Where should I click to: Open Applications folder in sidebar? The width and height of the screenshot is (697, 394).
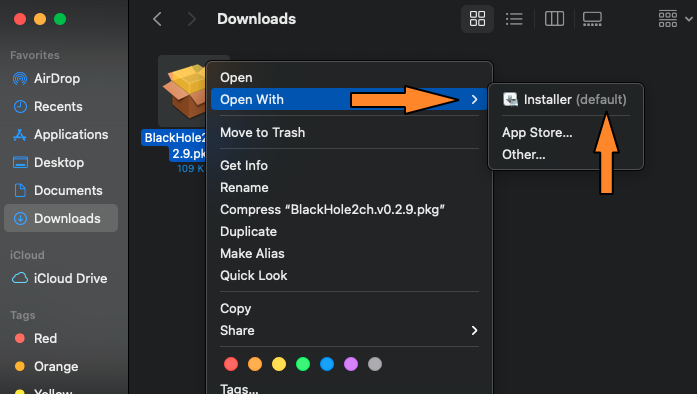pyautogui.click(x=61, y=135)
